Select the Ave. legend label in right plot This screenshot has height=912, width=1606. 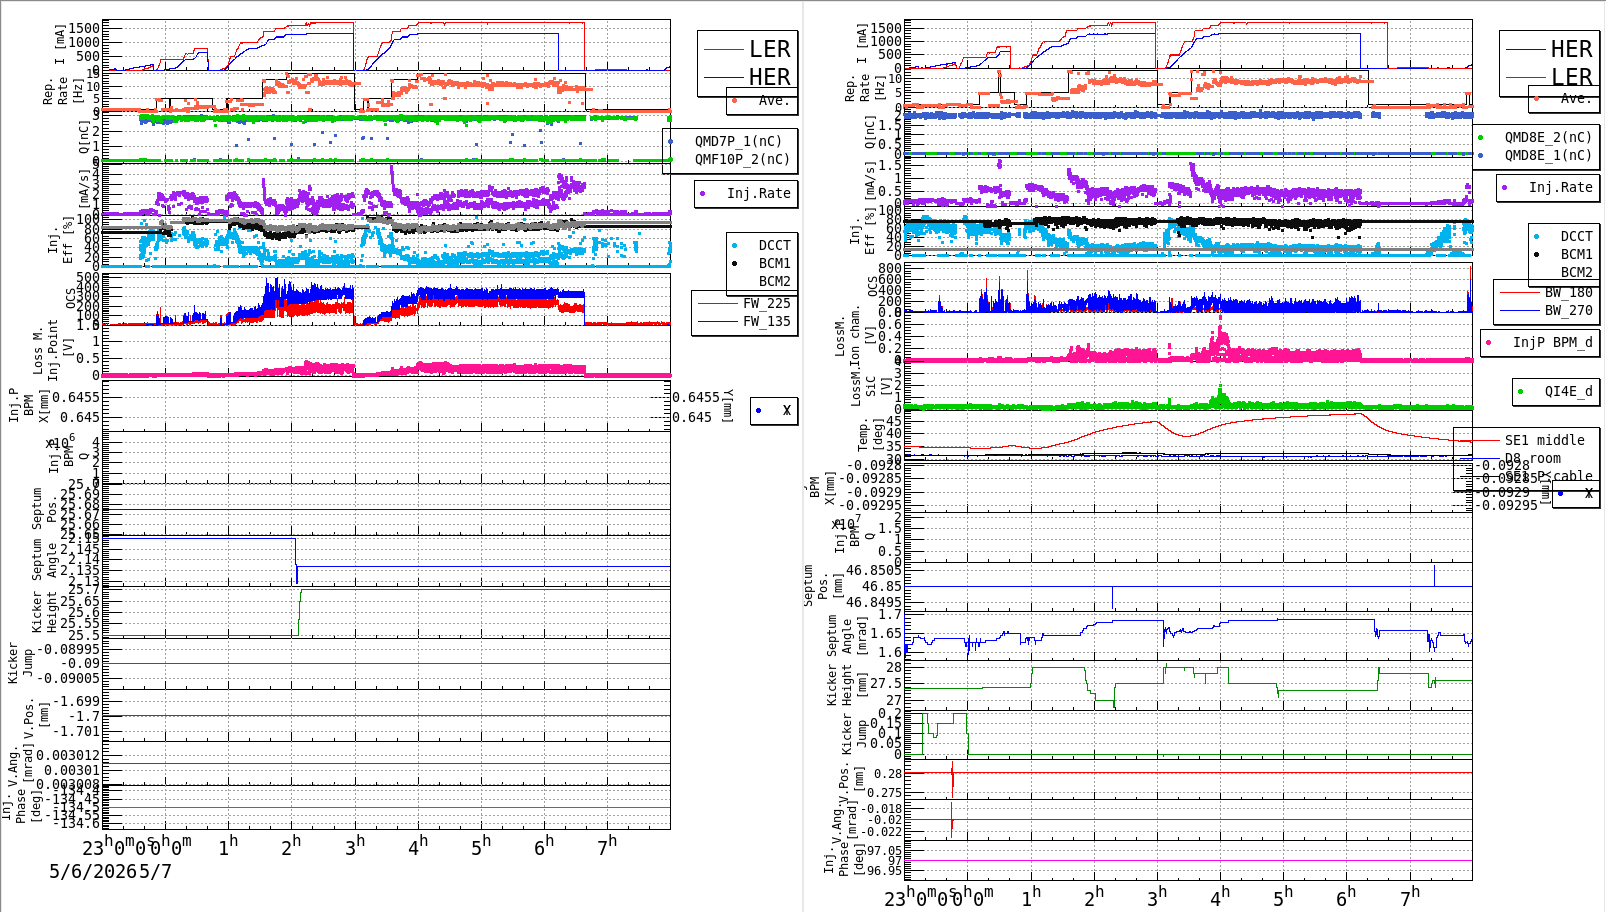[x=1575, y=98]
